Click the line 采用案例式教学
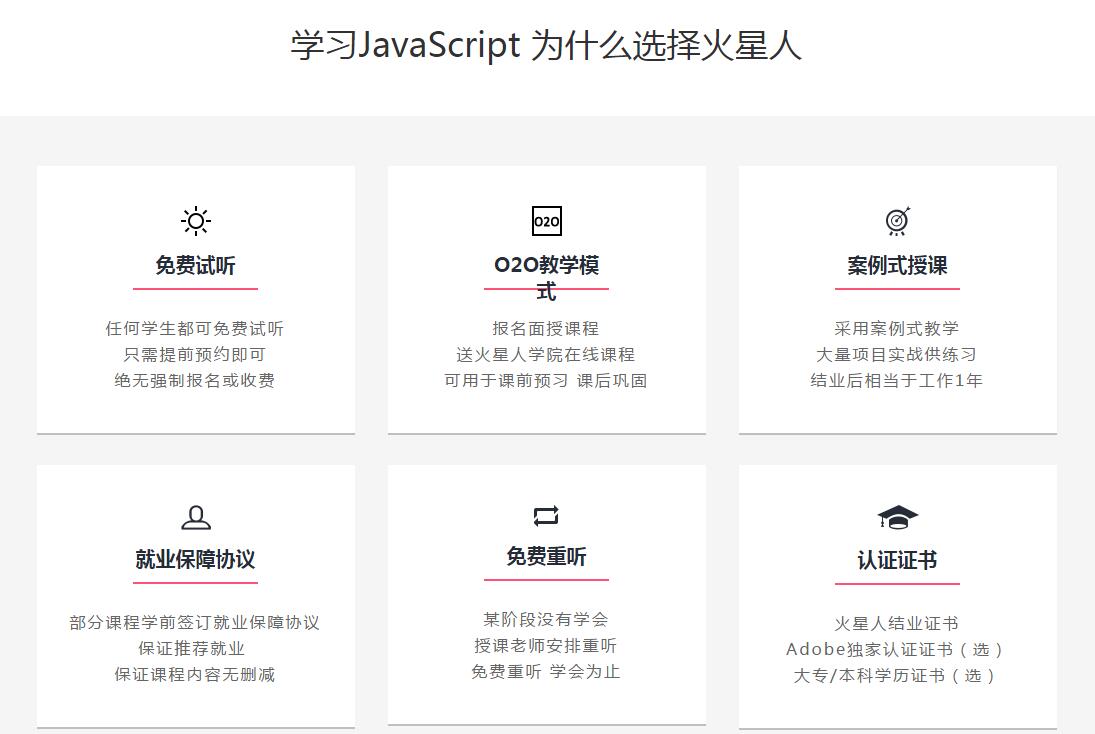 click(x=897, y=328)
